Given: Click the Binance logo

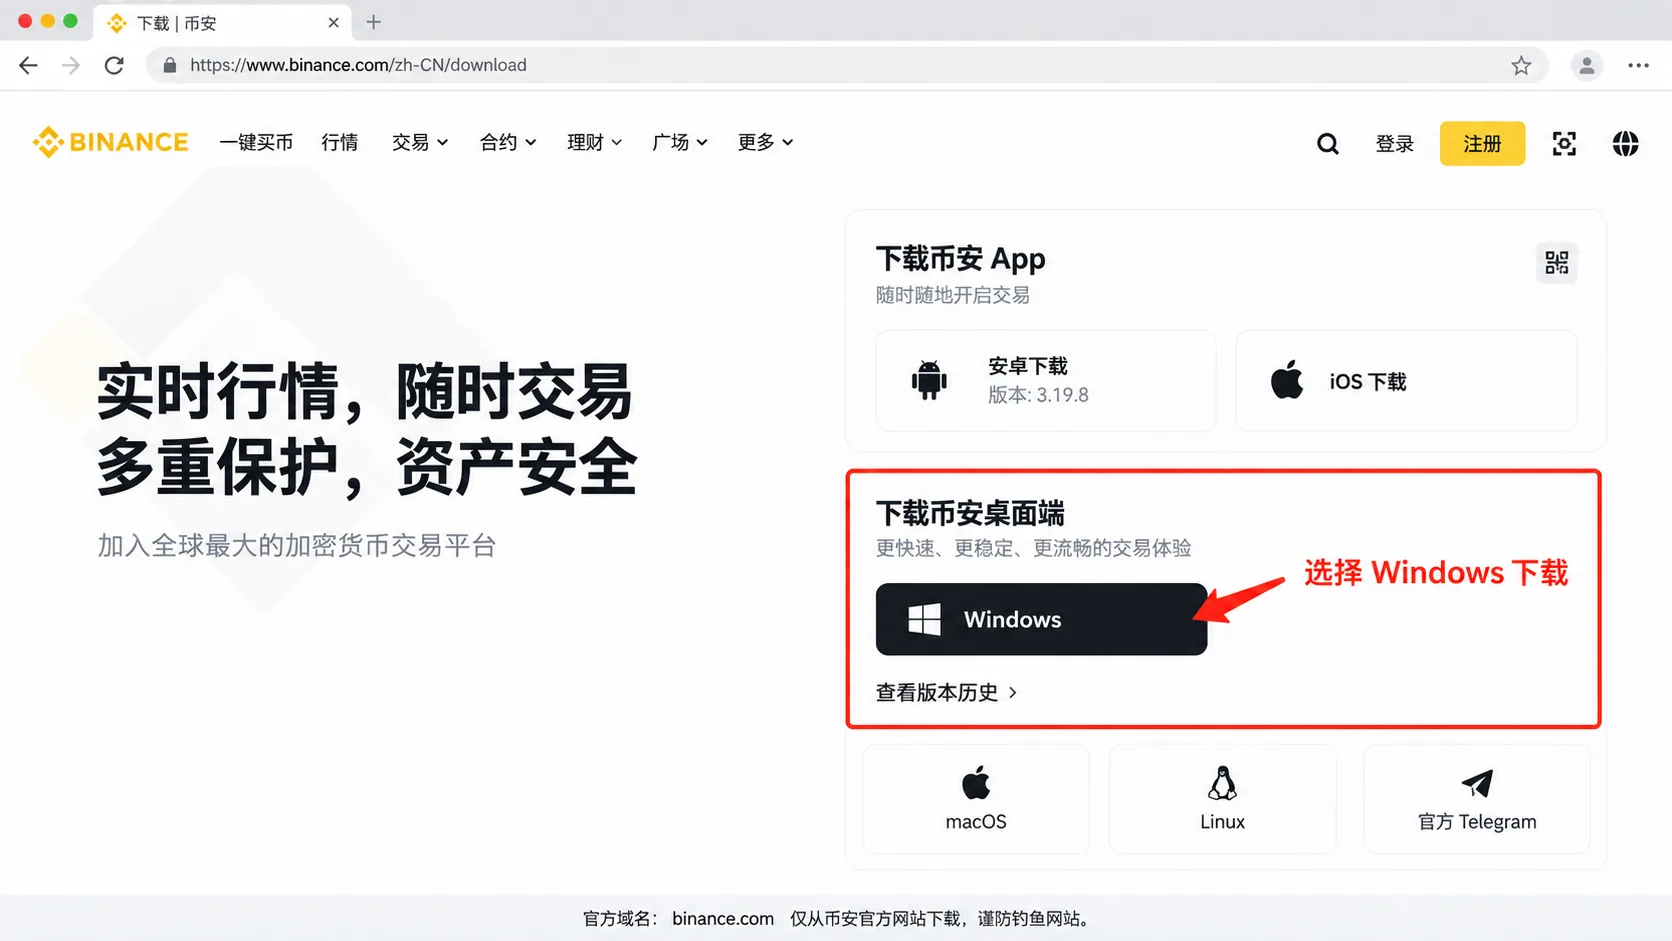Looking at the screenshot, I should (x=110, y=142).
